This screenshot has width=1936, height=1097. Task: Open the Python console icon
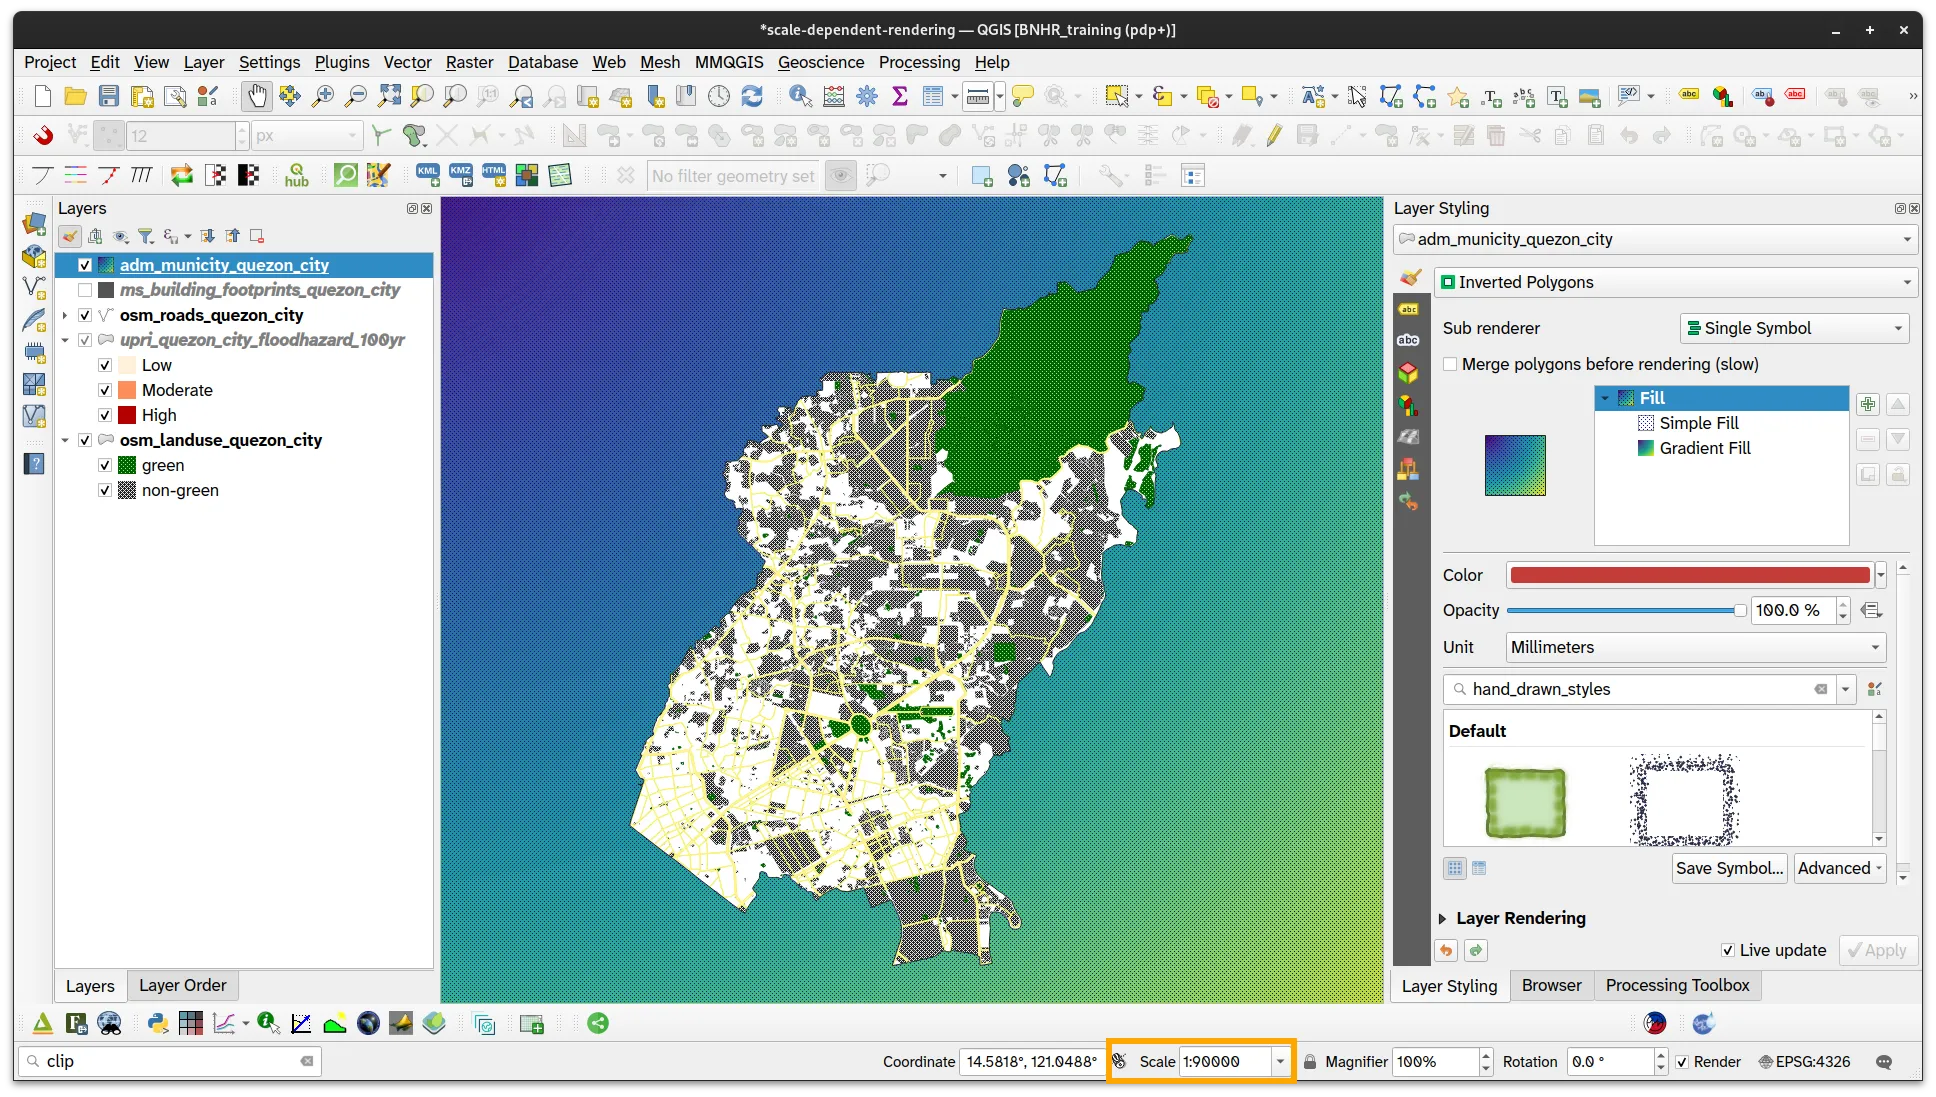pyautogui.click(x=157, y=1023)
